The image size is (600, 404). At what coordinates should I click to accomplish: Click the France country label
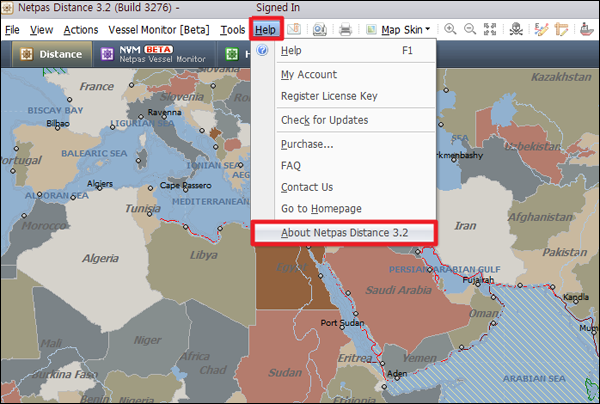tap(96, 86)
